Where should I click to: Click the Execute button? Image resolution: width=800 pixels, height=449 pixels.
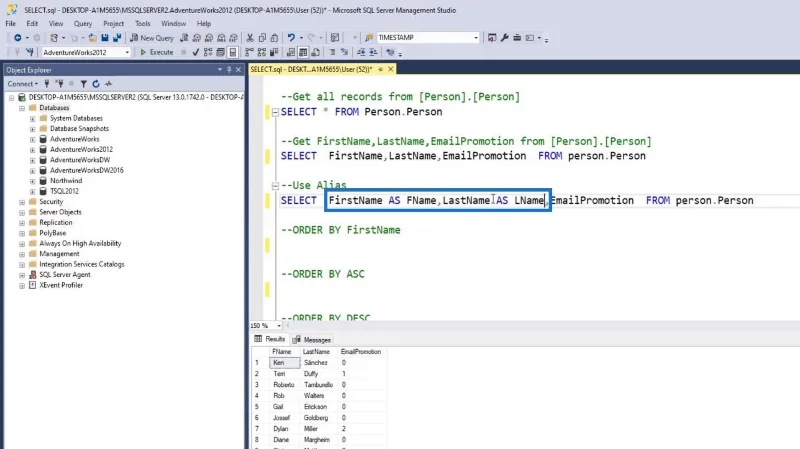click(x=157, y=52)
